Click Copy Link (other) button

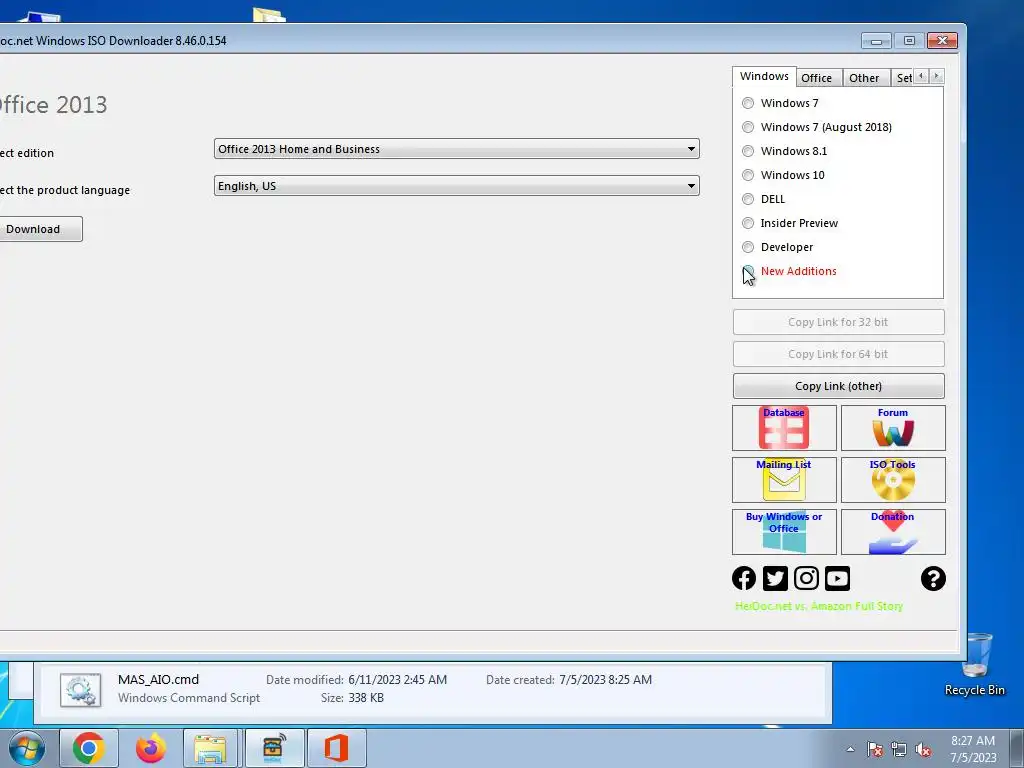[839, 386]
